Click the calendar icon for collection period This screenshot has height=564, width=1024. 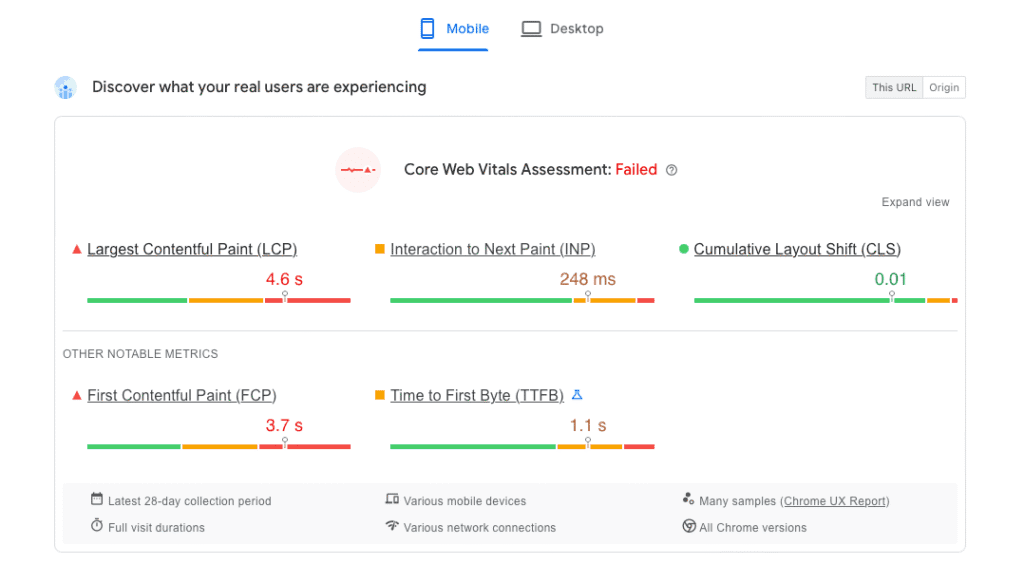[x=97, y=500]
